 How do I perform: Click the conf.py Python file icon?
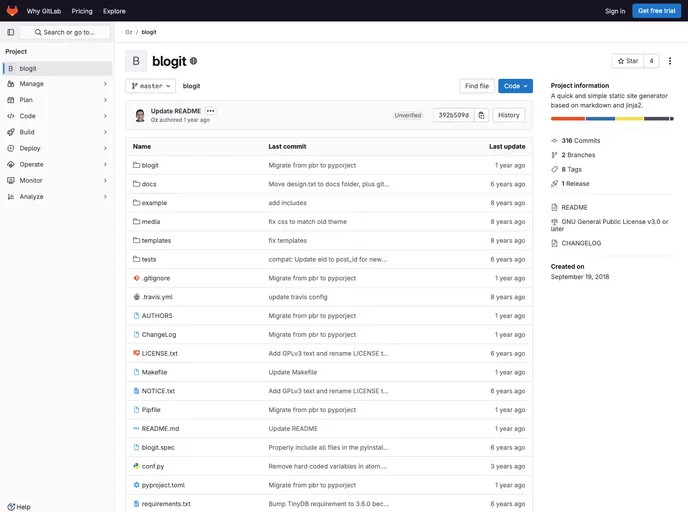coord(136,466)
